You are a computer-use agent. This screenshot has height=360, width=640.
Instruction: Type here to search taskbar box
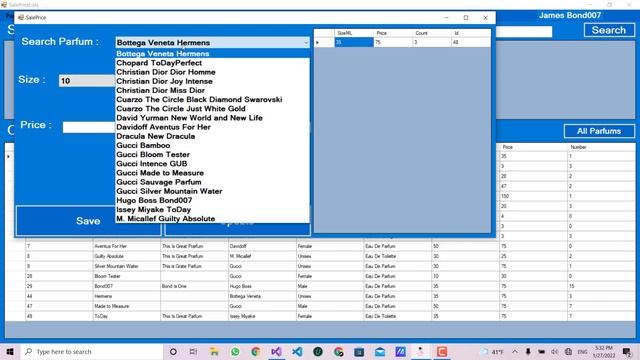(92, 351)
